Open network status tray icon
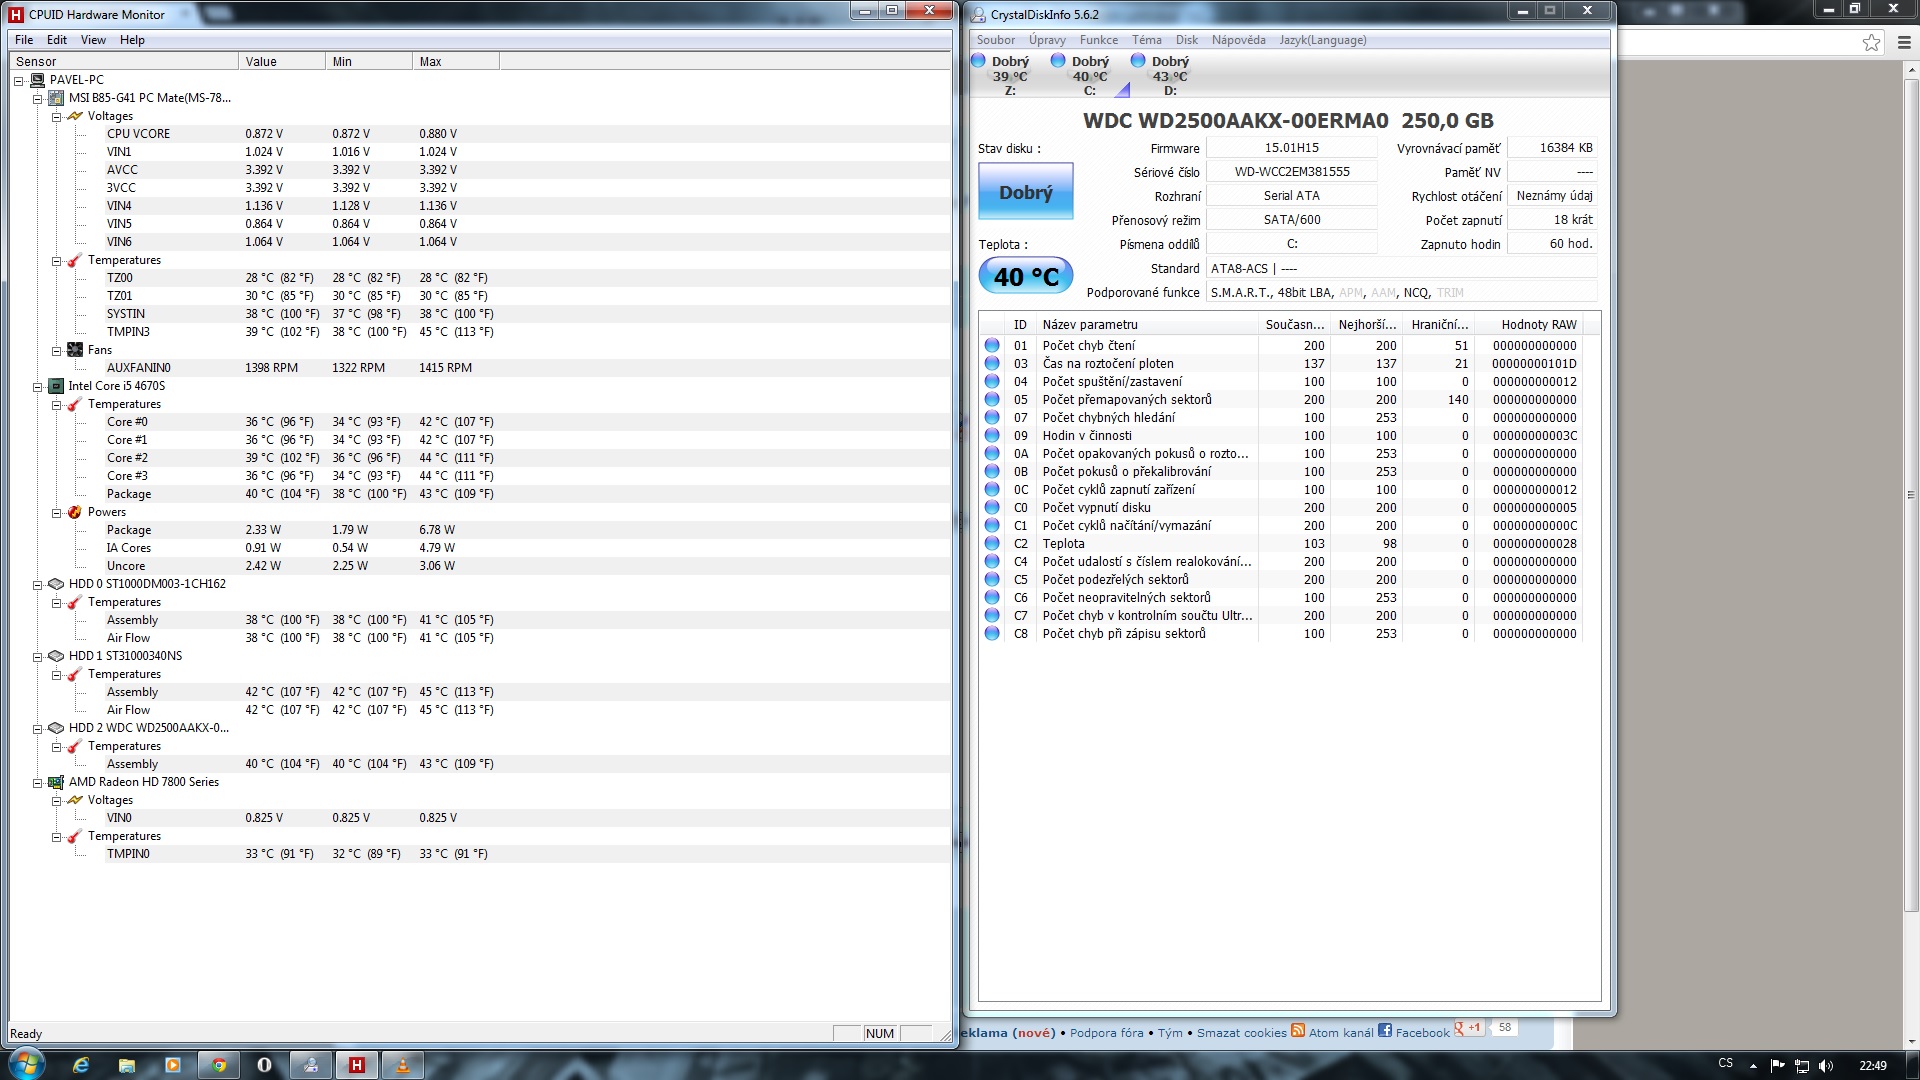The height and width of the screenshot is (1080, 1920). [1802, 1066]
